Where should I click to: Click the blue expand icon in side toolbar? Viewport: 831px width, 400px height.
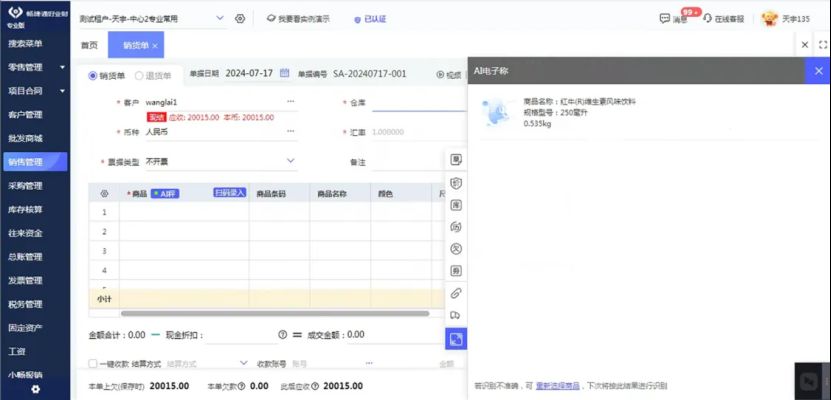[456, 339]
